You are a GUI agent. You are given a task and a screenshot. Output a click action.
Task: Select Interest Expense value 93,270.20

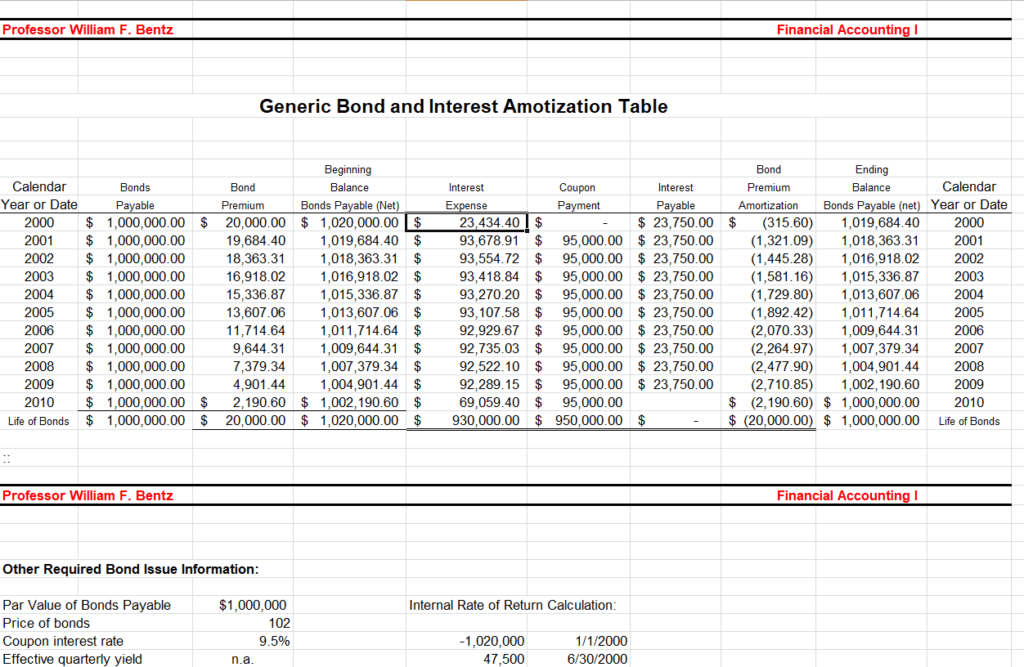(x=466, y=295)
